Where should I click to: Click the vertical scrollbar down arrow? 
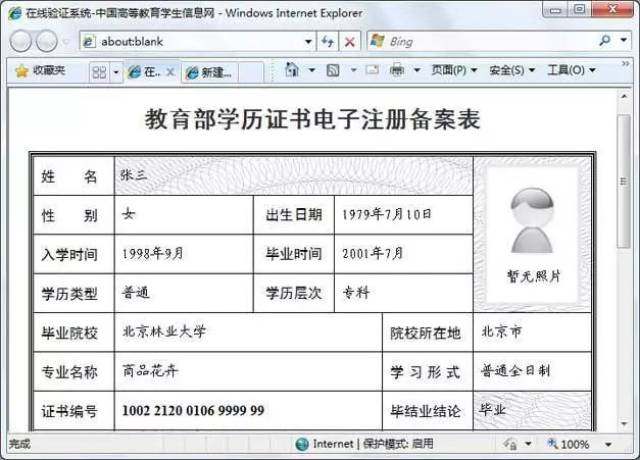tap(624, 424)
